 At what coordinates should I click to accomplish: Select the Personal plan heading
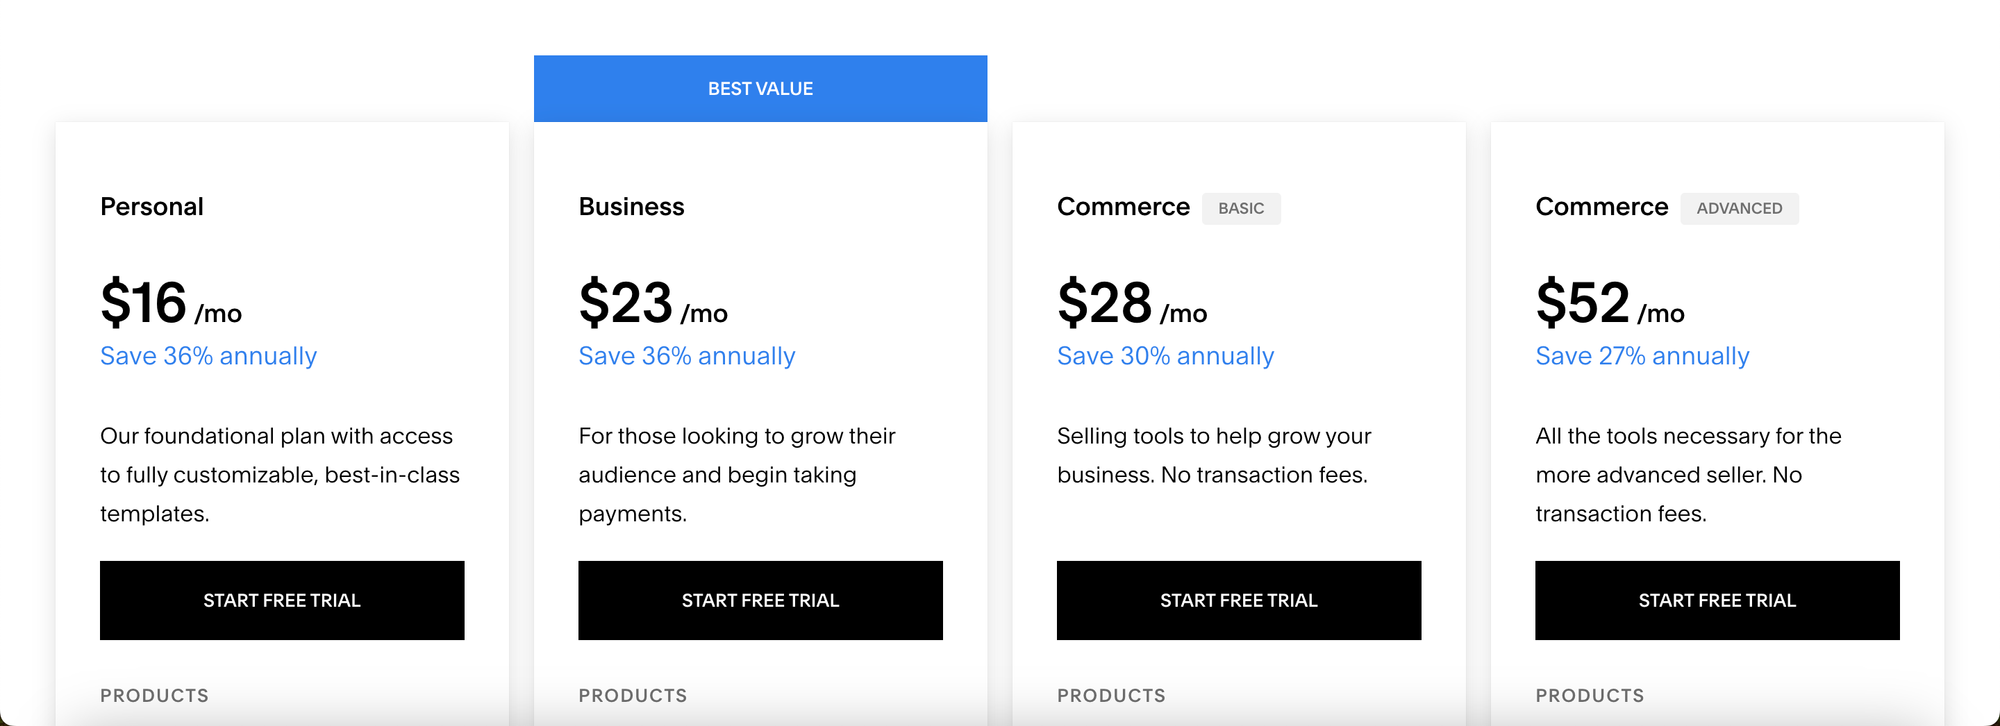pos(152,207)
